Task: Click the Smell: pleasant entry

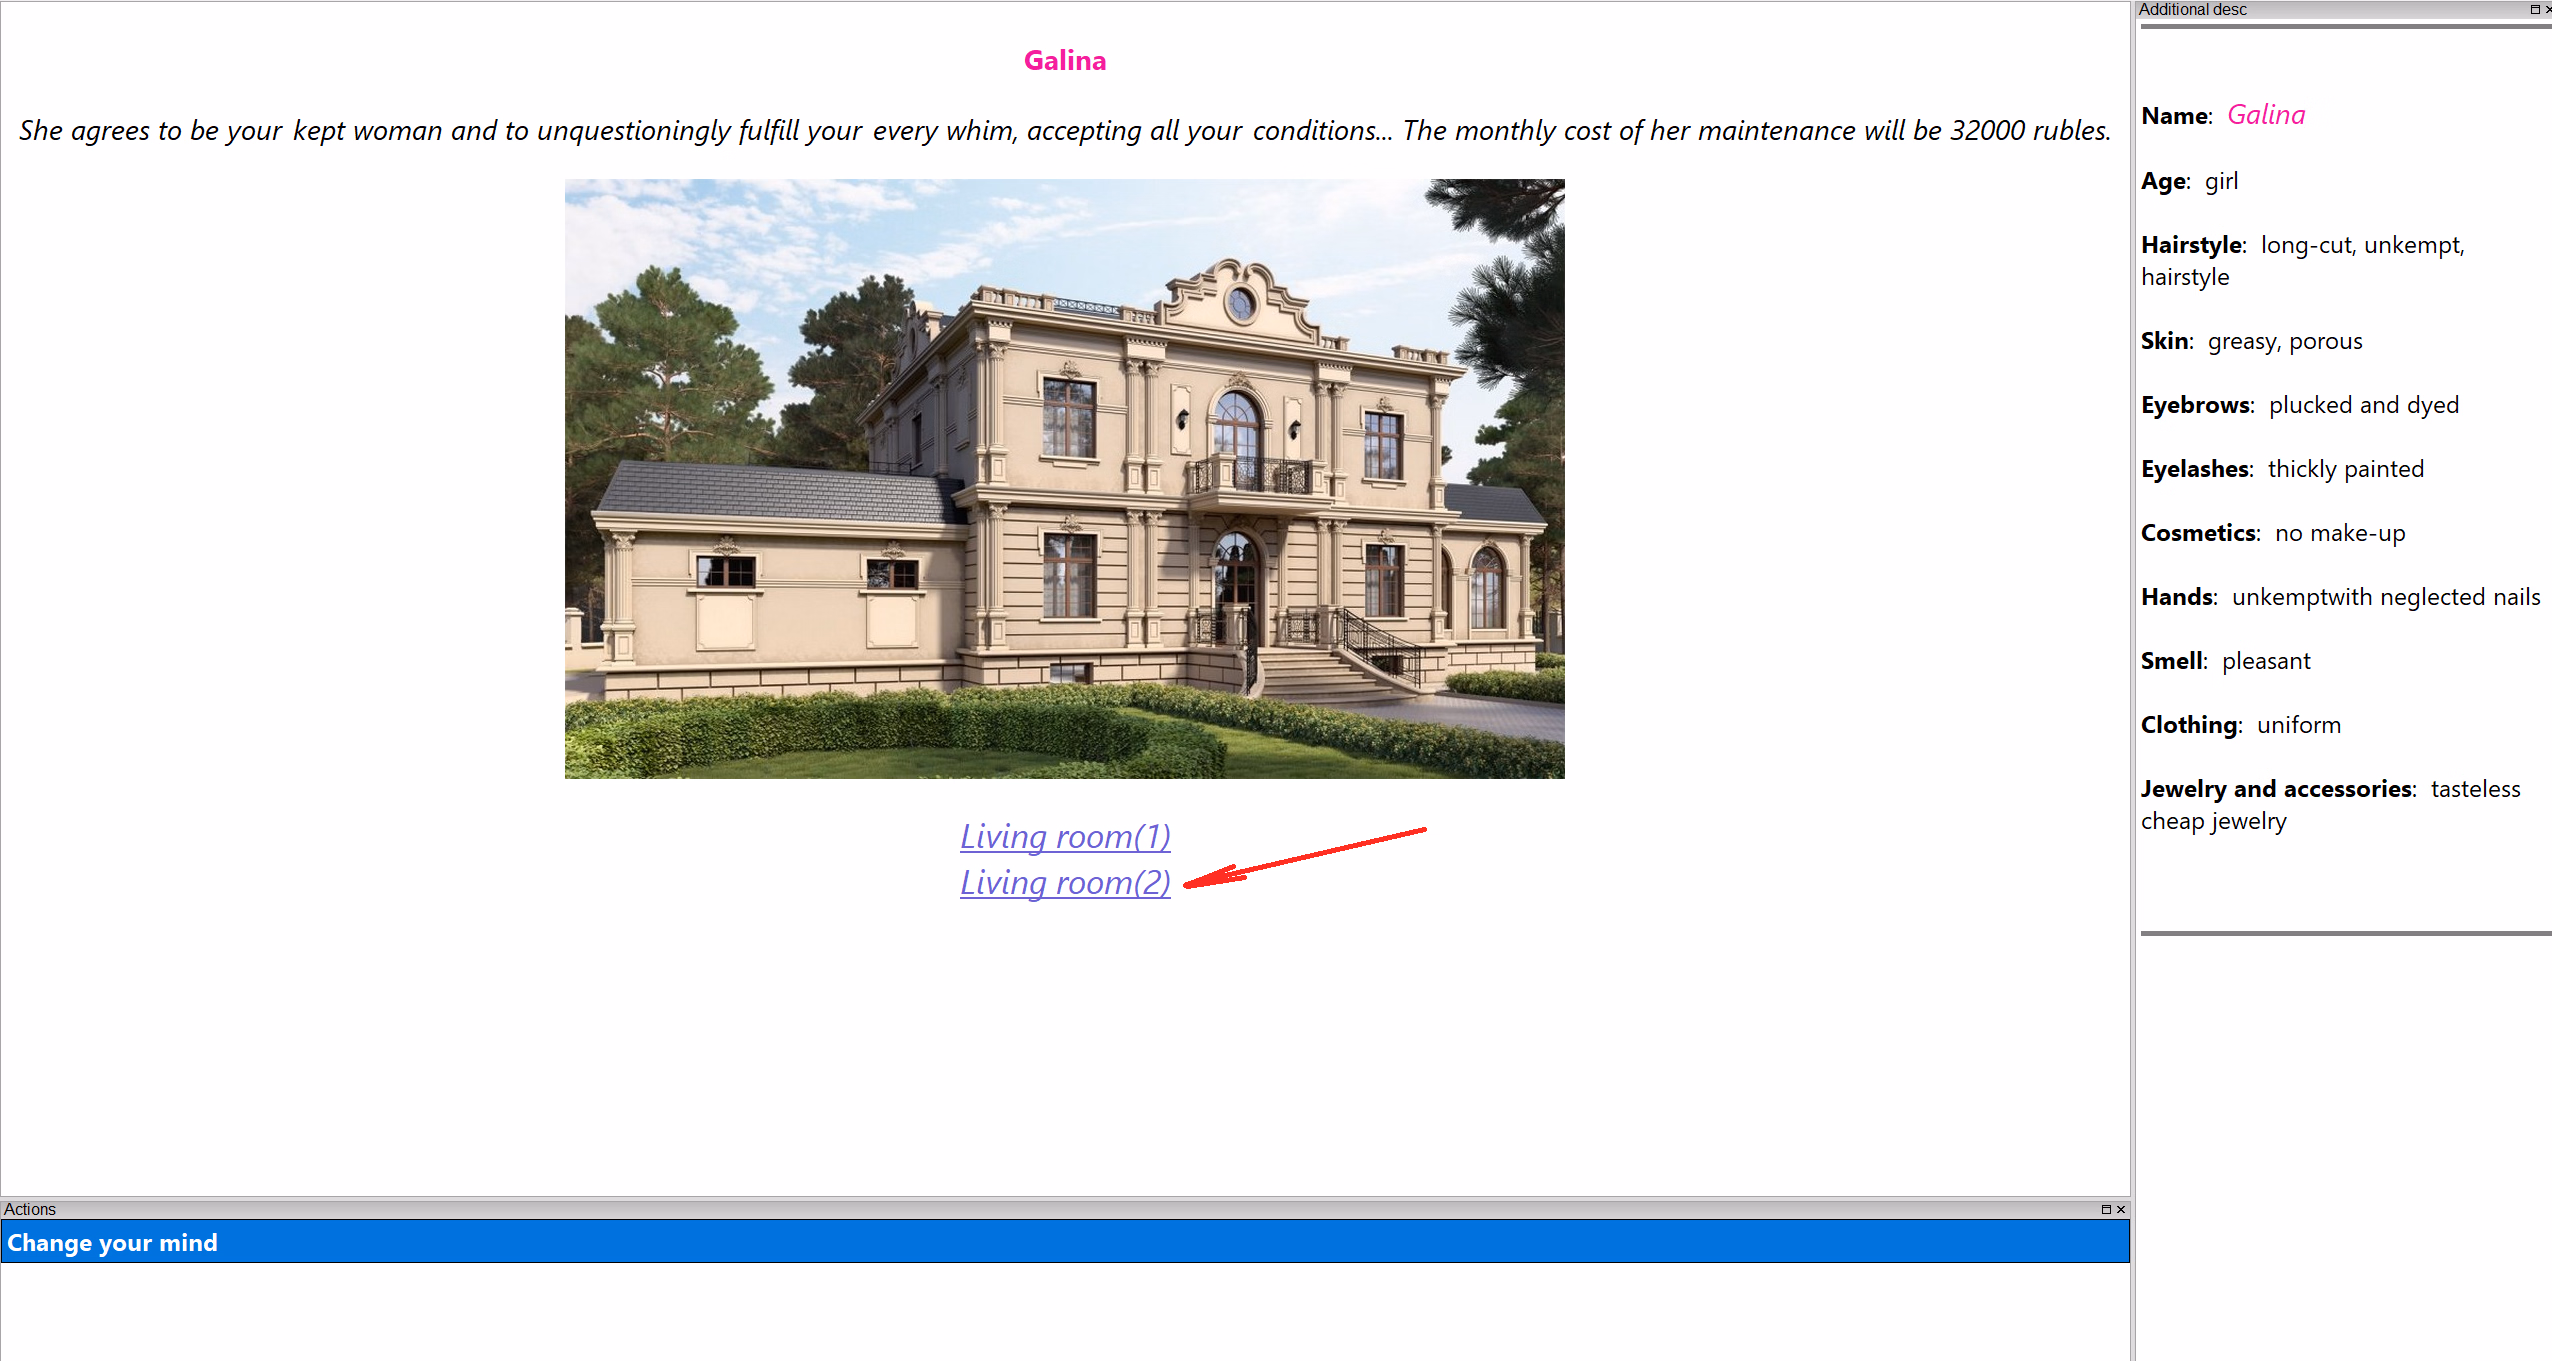Action: point(2225,661)
